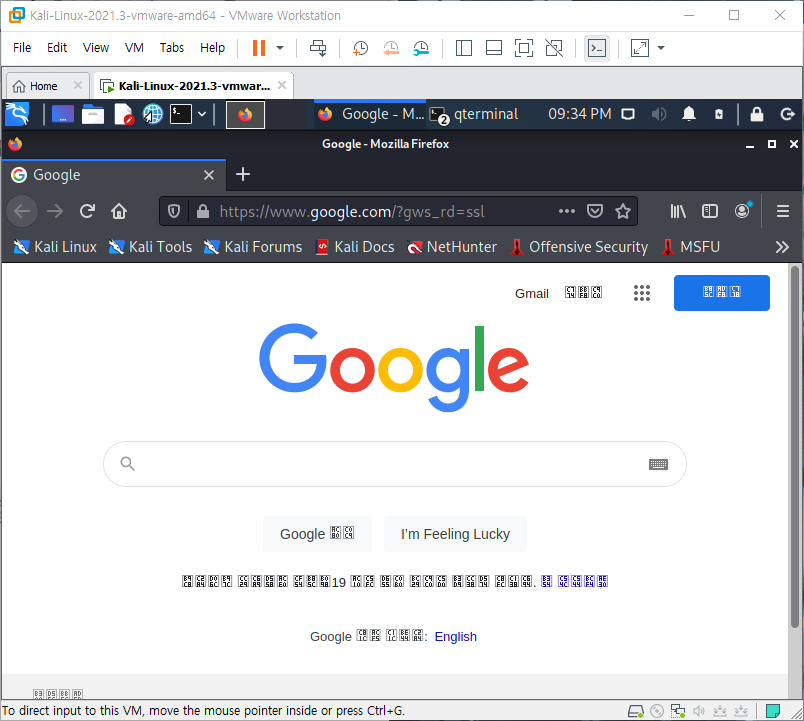Toggle Unity mode icon
The height and width of the screenshot is (721, 804).
554,48
